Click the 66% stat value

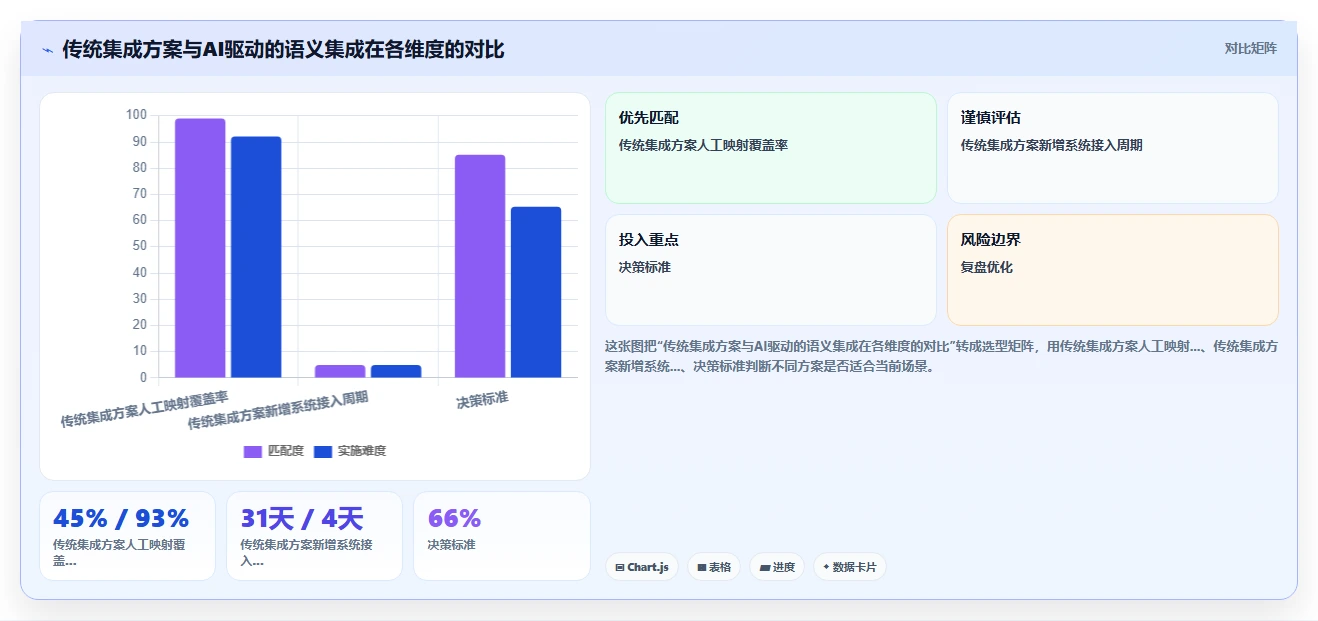[454, 519]
